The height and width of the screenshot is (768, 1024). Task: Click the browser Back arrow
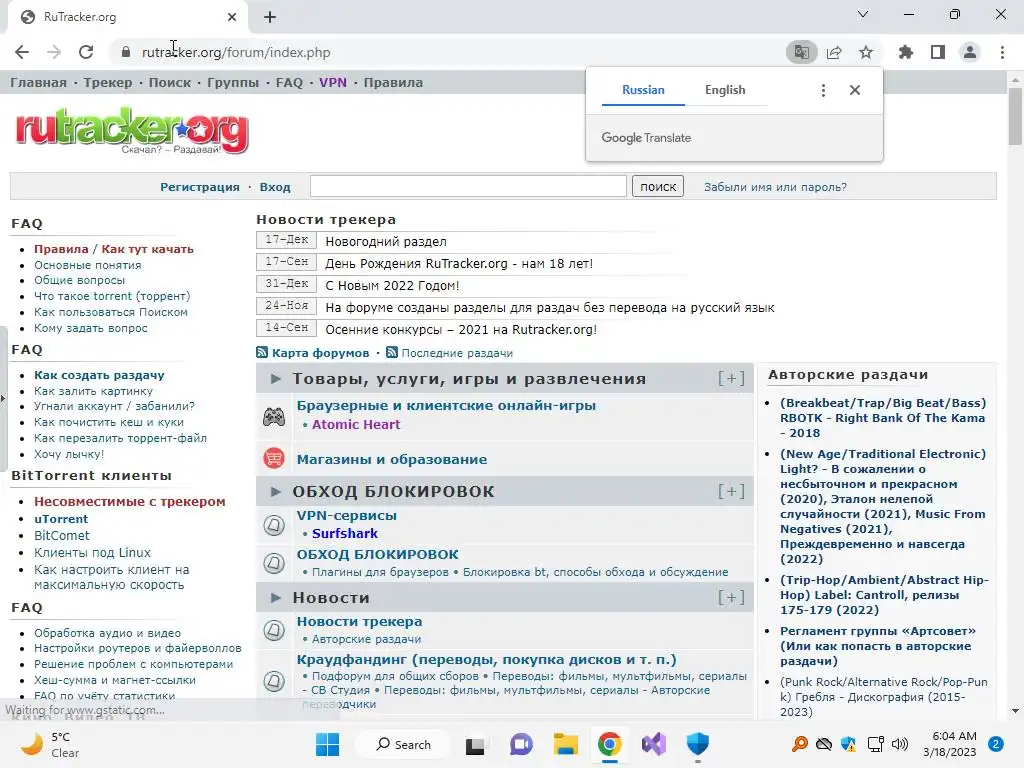(22, 52)
